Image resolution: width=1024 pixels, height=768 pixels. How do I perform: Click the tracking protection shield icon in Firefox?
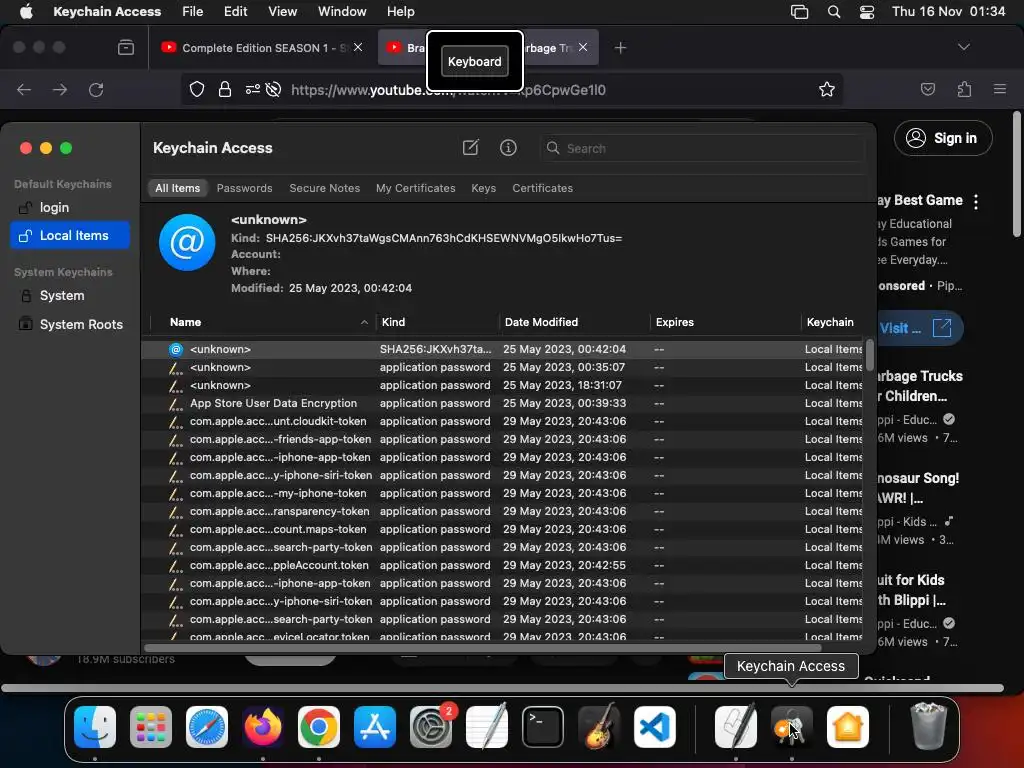coord(197,89)
